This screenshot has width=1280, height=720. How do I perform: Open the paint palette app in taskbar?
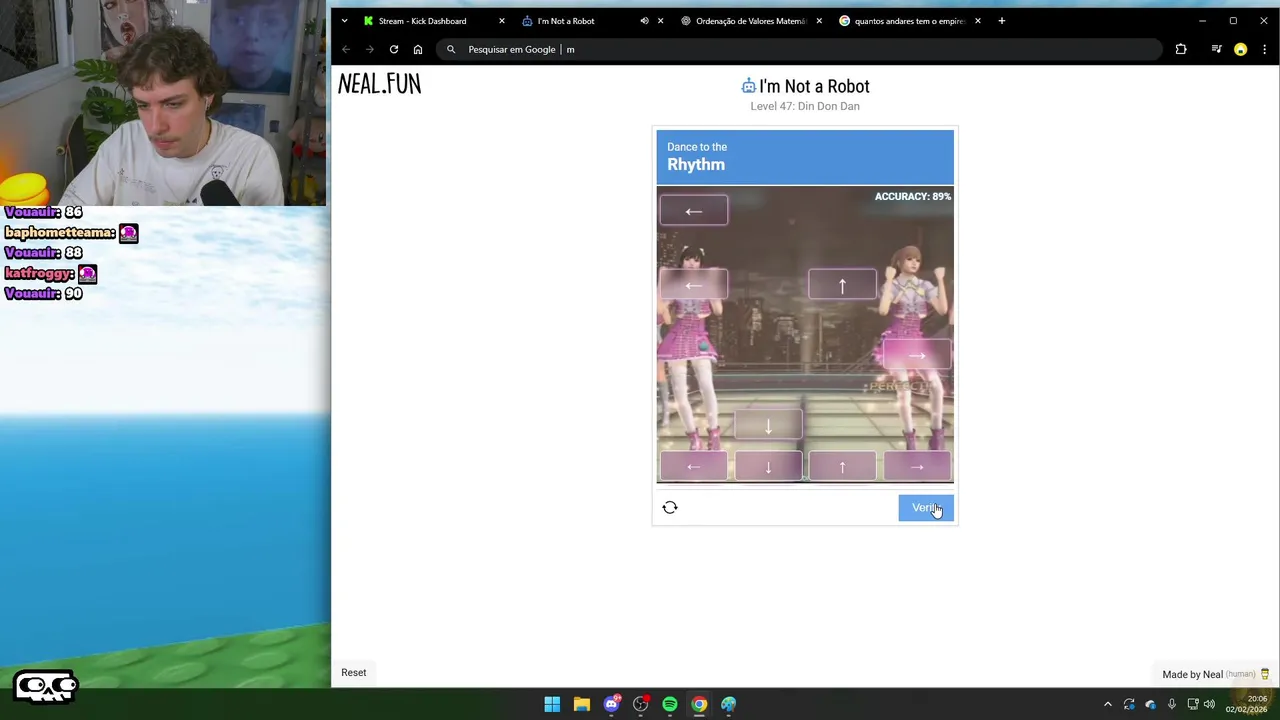pos(729,704)
